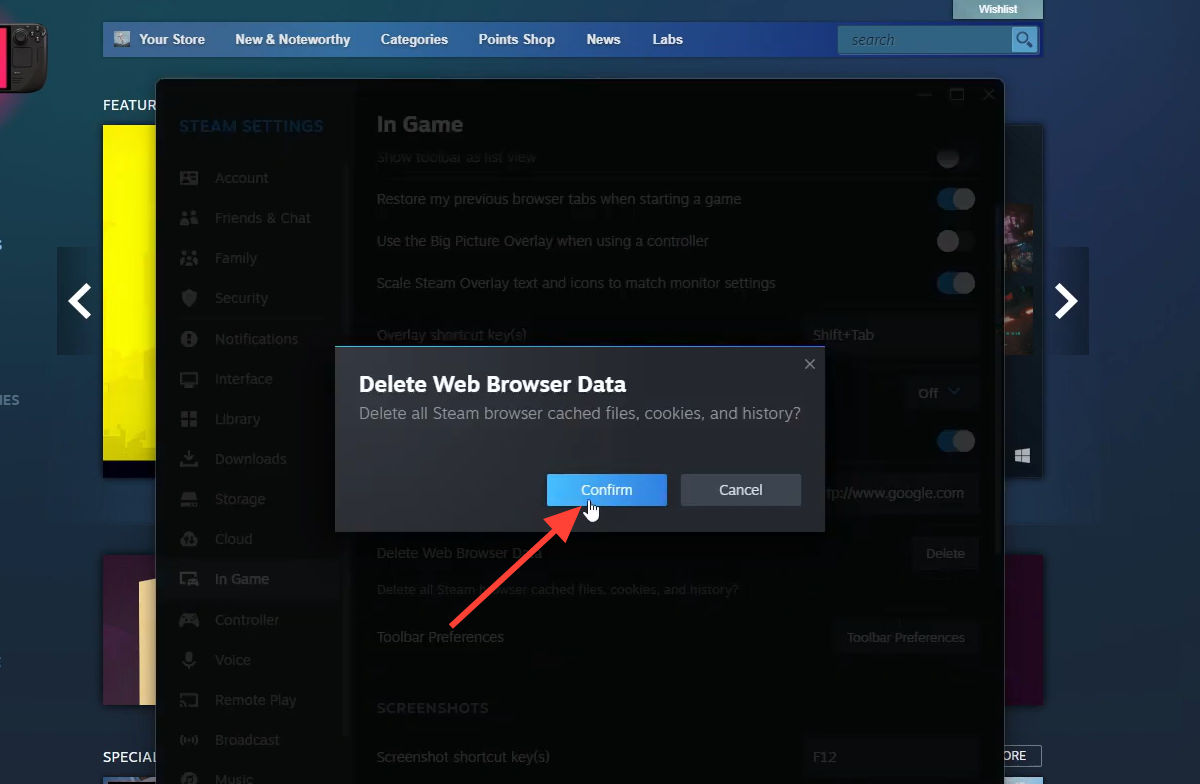Show the previous featured carousel item
Image resolution: width=1200 pixels, height=784 pixels.
(x=79, y=301)
